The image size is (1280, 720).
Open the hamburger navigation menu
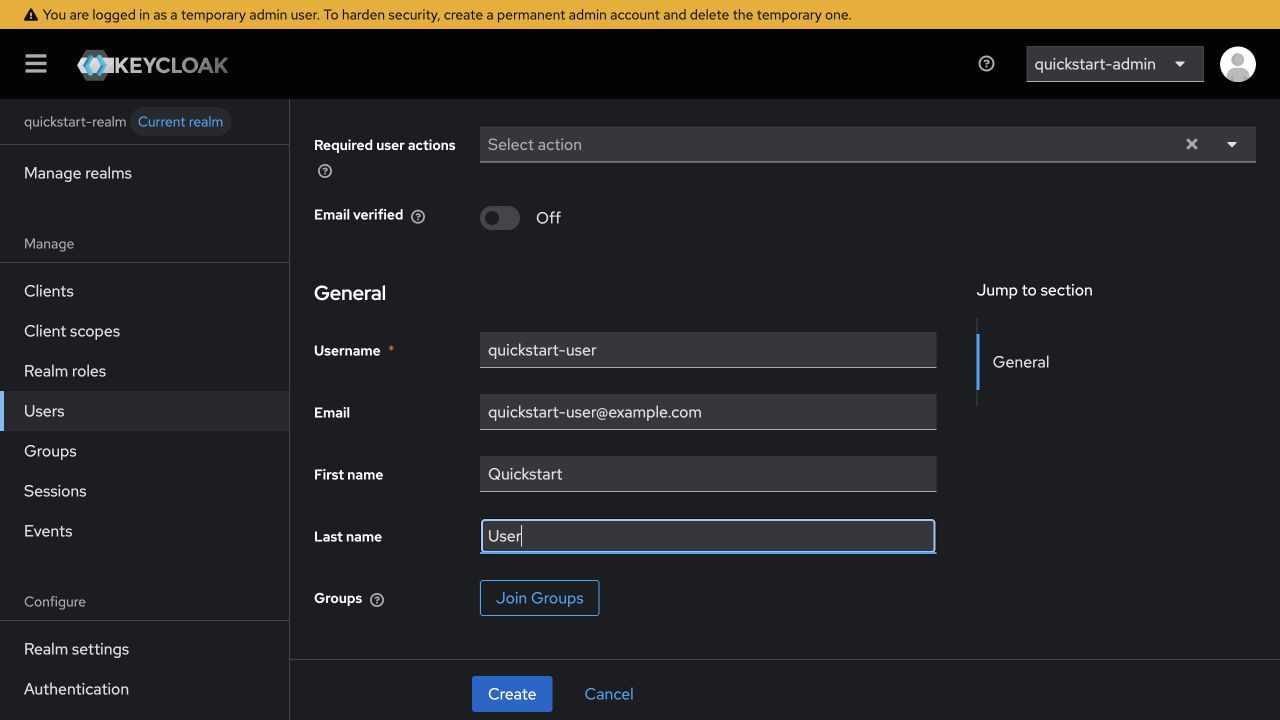click(36, 64)
